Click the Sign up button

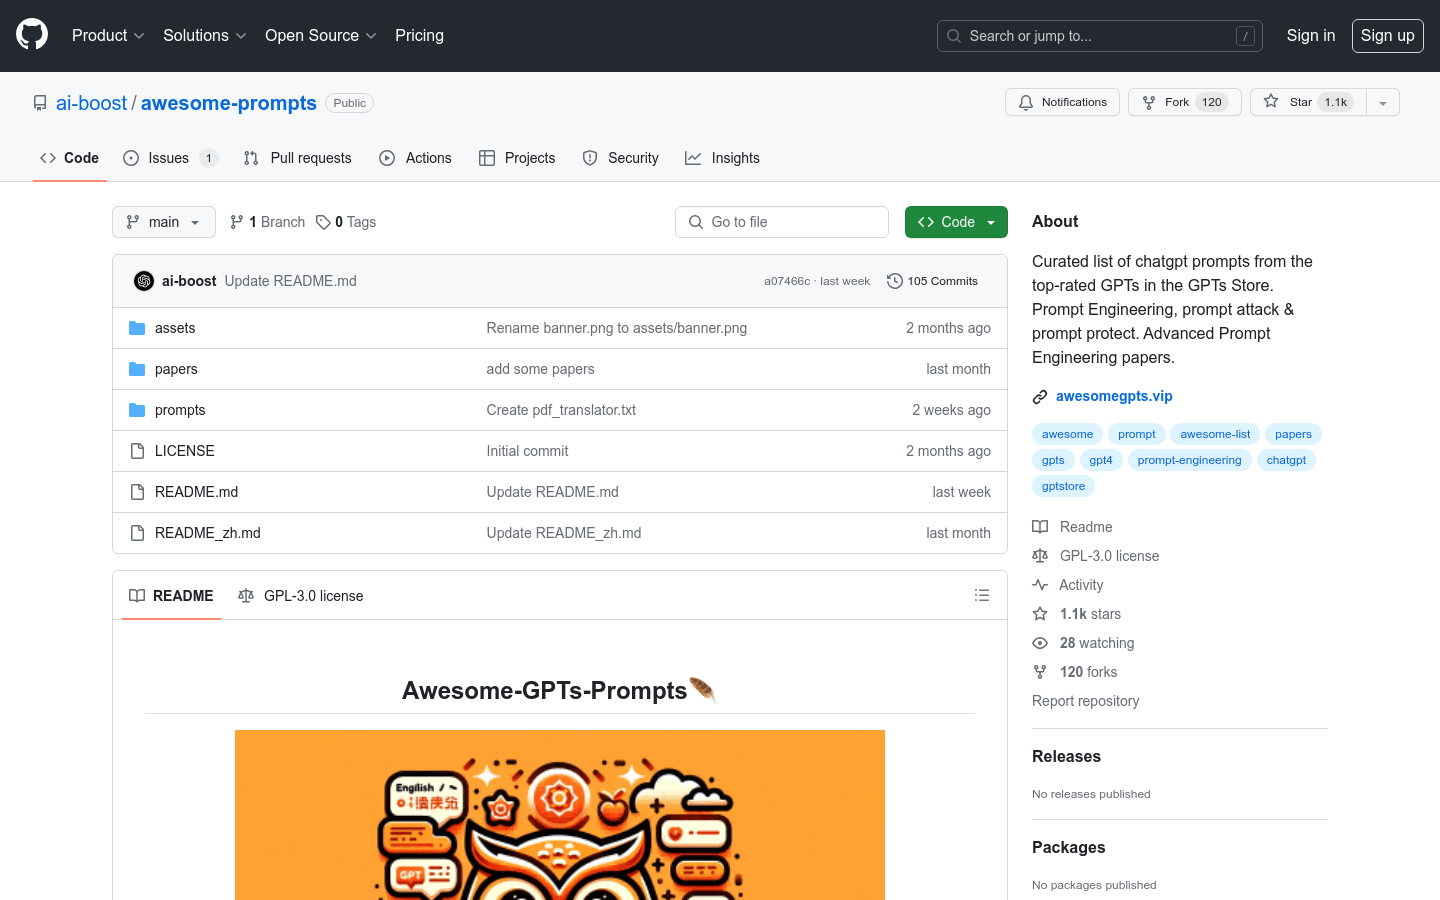pos(1387,35)
